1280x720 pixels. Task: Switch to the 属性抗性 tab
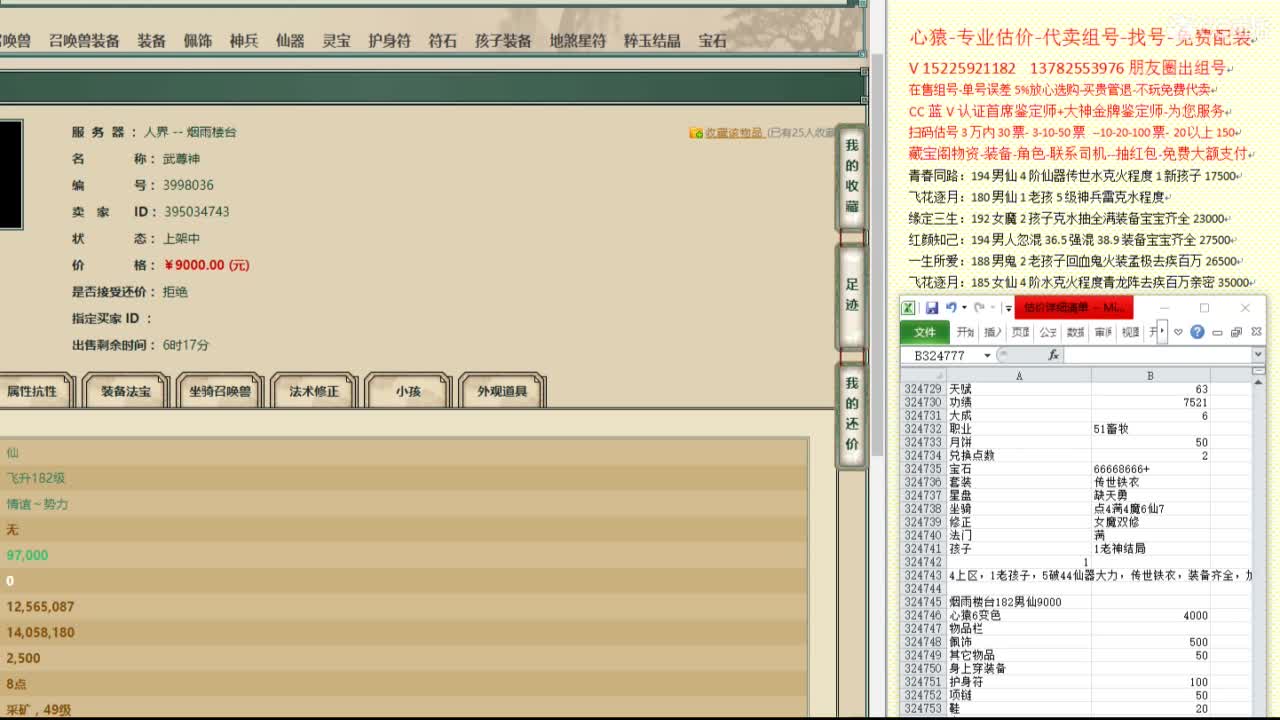38,392
